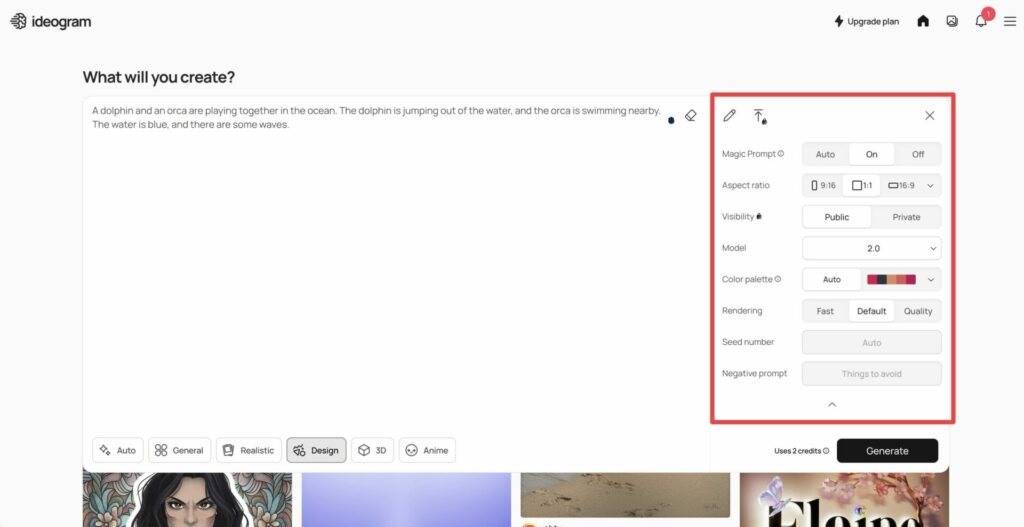The width and height of the screenshot is (1024, 527).
Task: Set Magic Prompt to Auto
Action: (825, 155)
